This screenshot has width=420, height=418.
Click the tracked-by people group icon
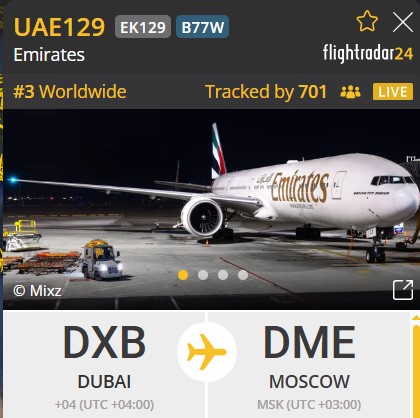[x=350, y=92]
